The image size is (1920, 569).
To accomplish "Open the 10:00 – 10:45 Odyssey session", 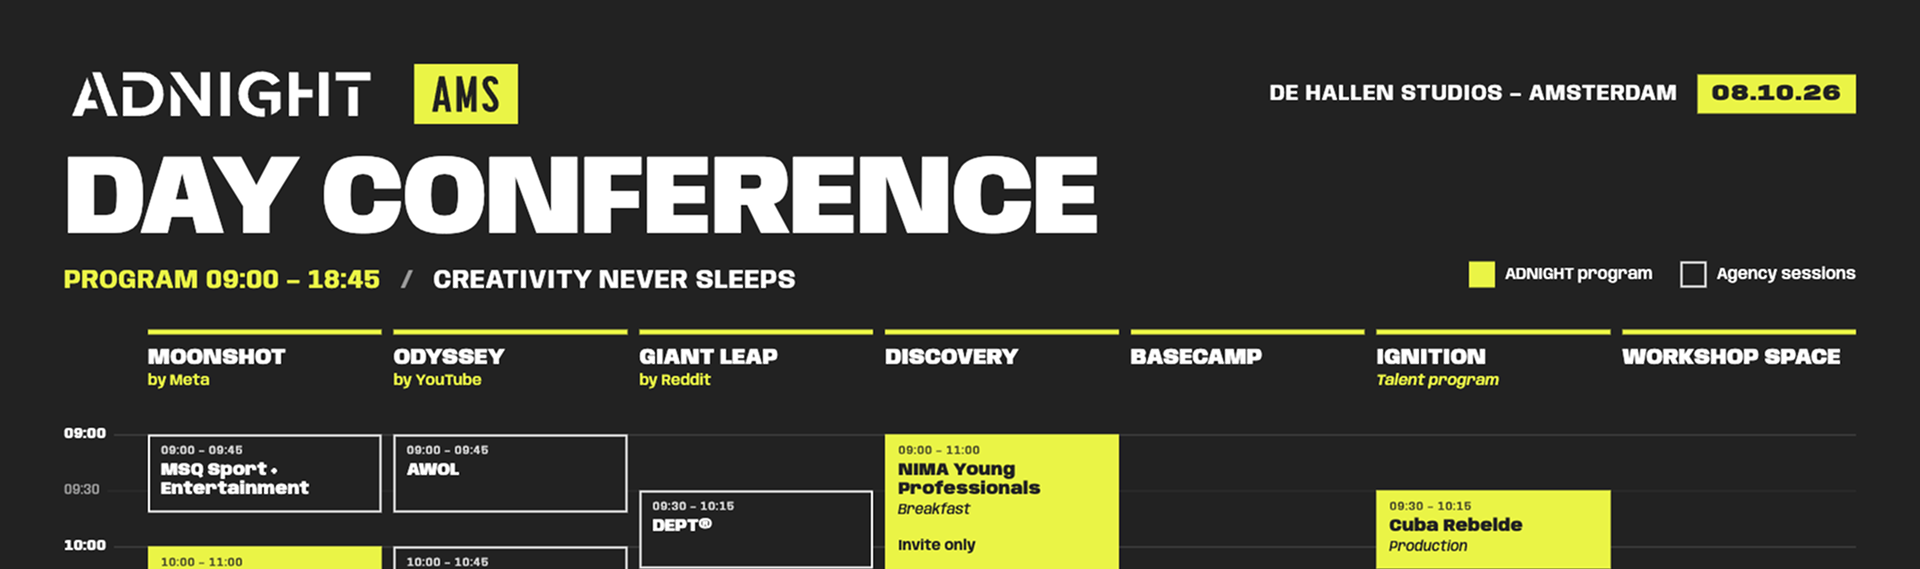I will tap(510, 558).
